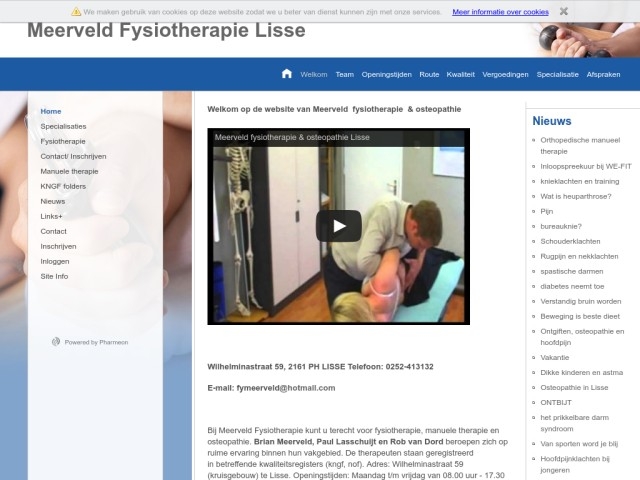Open Manuele therapie sidebar link
This screenshot has height=480, width=640.
click(x=69, y=171)
